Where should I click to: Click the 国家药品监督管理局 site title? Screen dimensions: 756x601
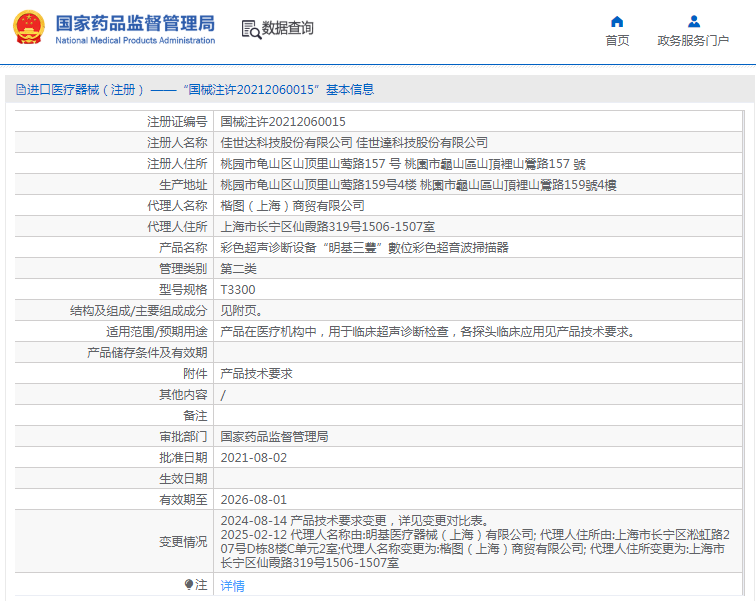135,23
